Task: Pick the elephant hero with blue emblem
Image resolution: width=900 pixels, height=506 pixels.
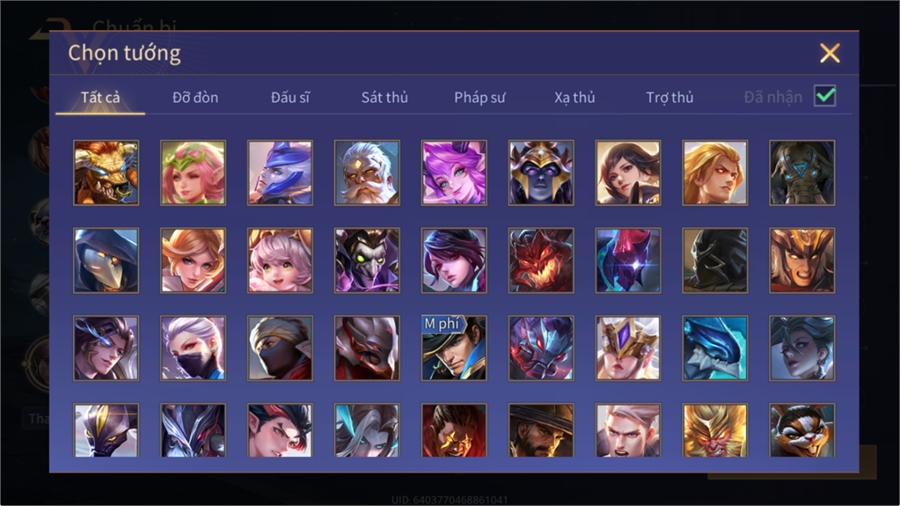Action: [802, 173]
